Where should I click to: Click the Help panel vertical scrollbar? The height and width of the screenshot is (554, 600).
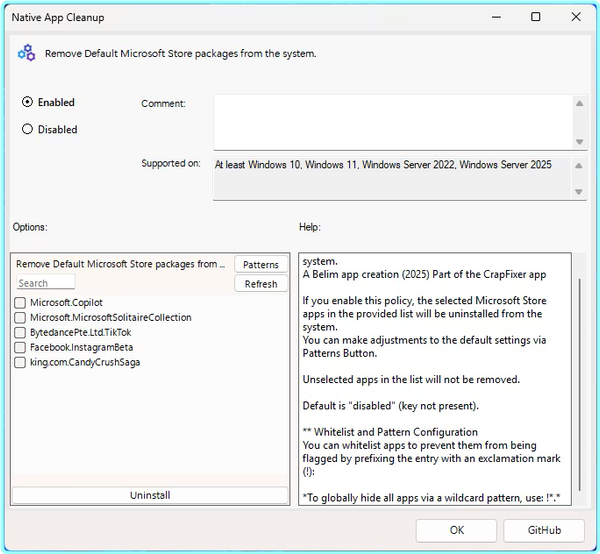click(x=580, y=385)
